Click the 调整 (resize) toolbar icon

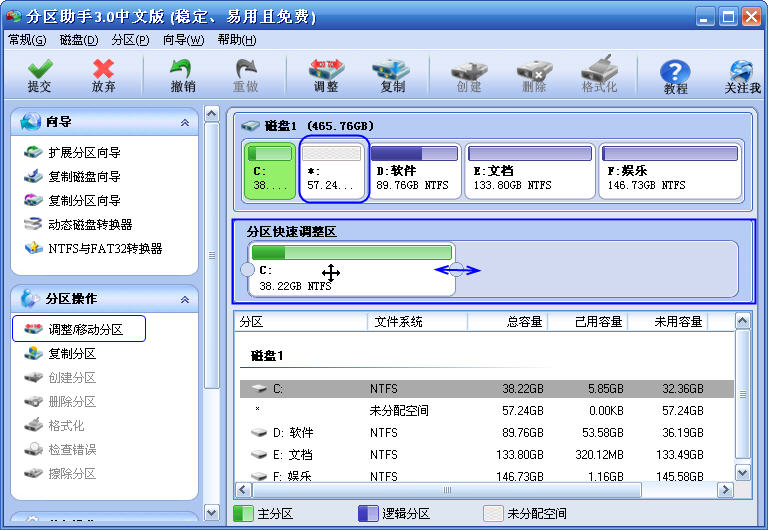326,76
